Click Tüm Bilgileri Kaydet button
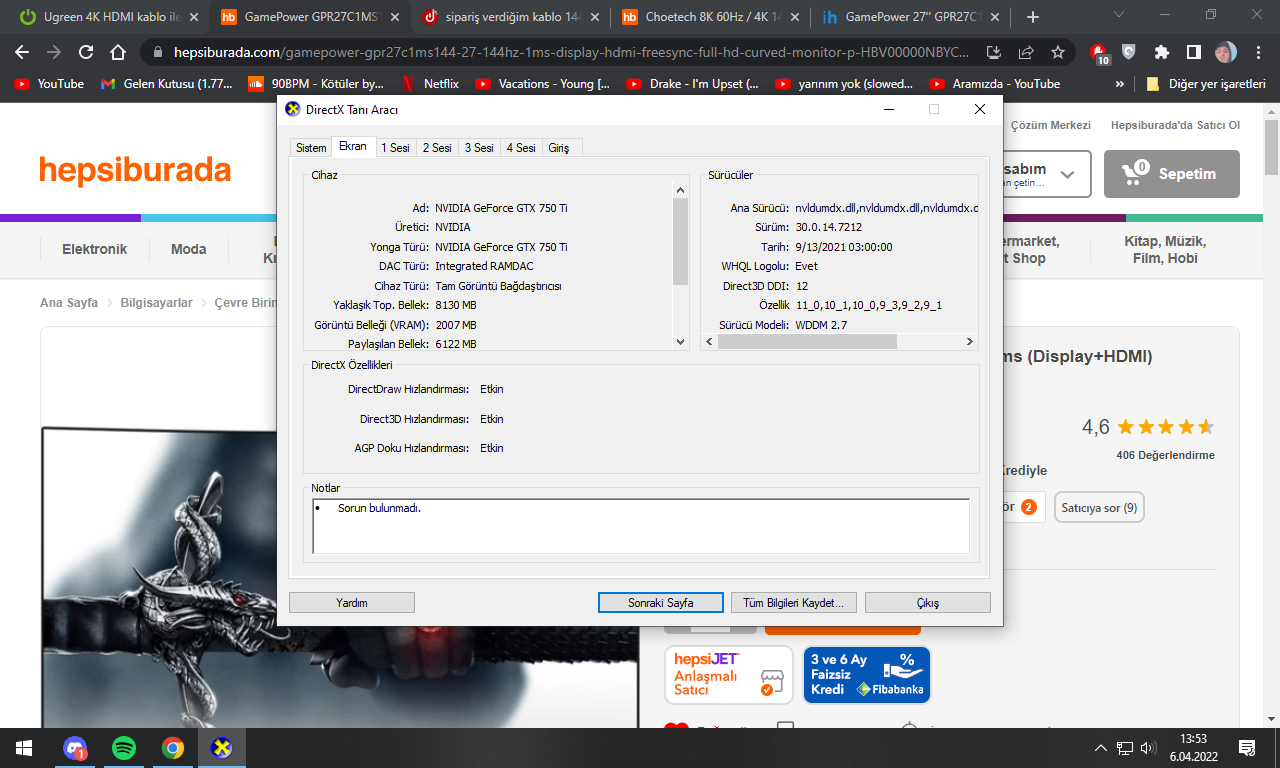 click(794, 603)
